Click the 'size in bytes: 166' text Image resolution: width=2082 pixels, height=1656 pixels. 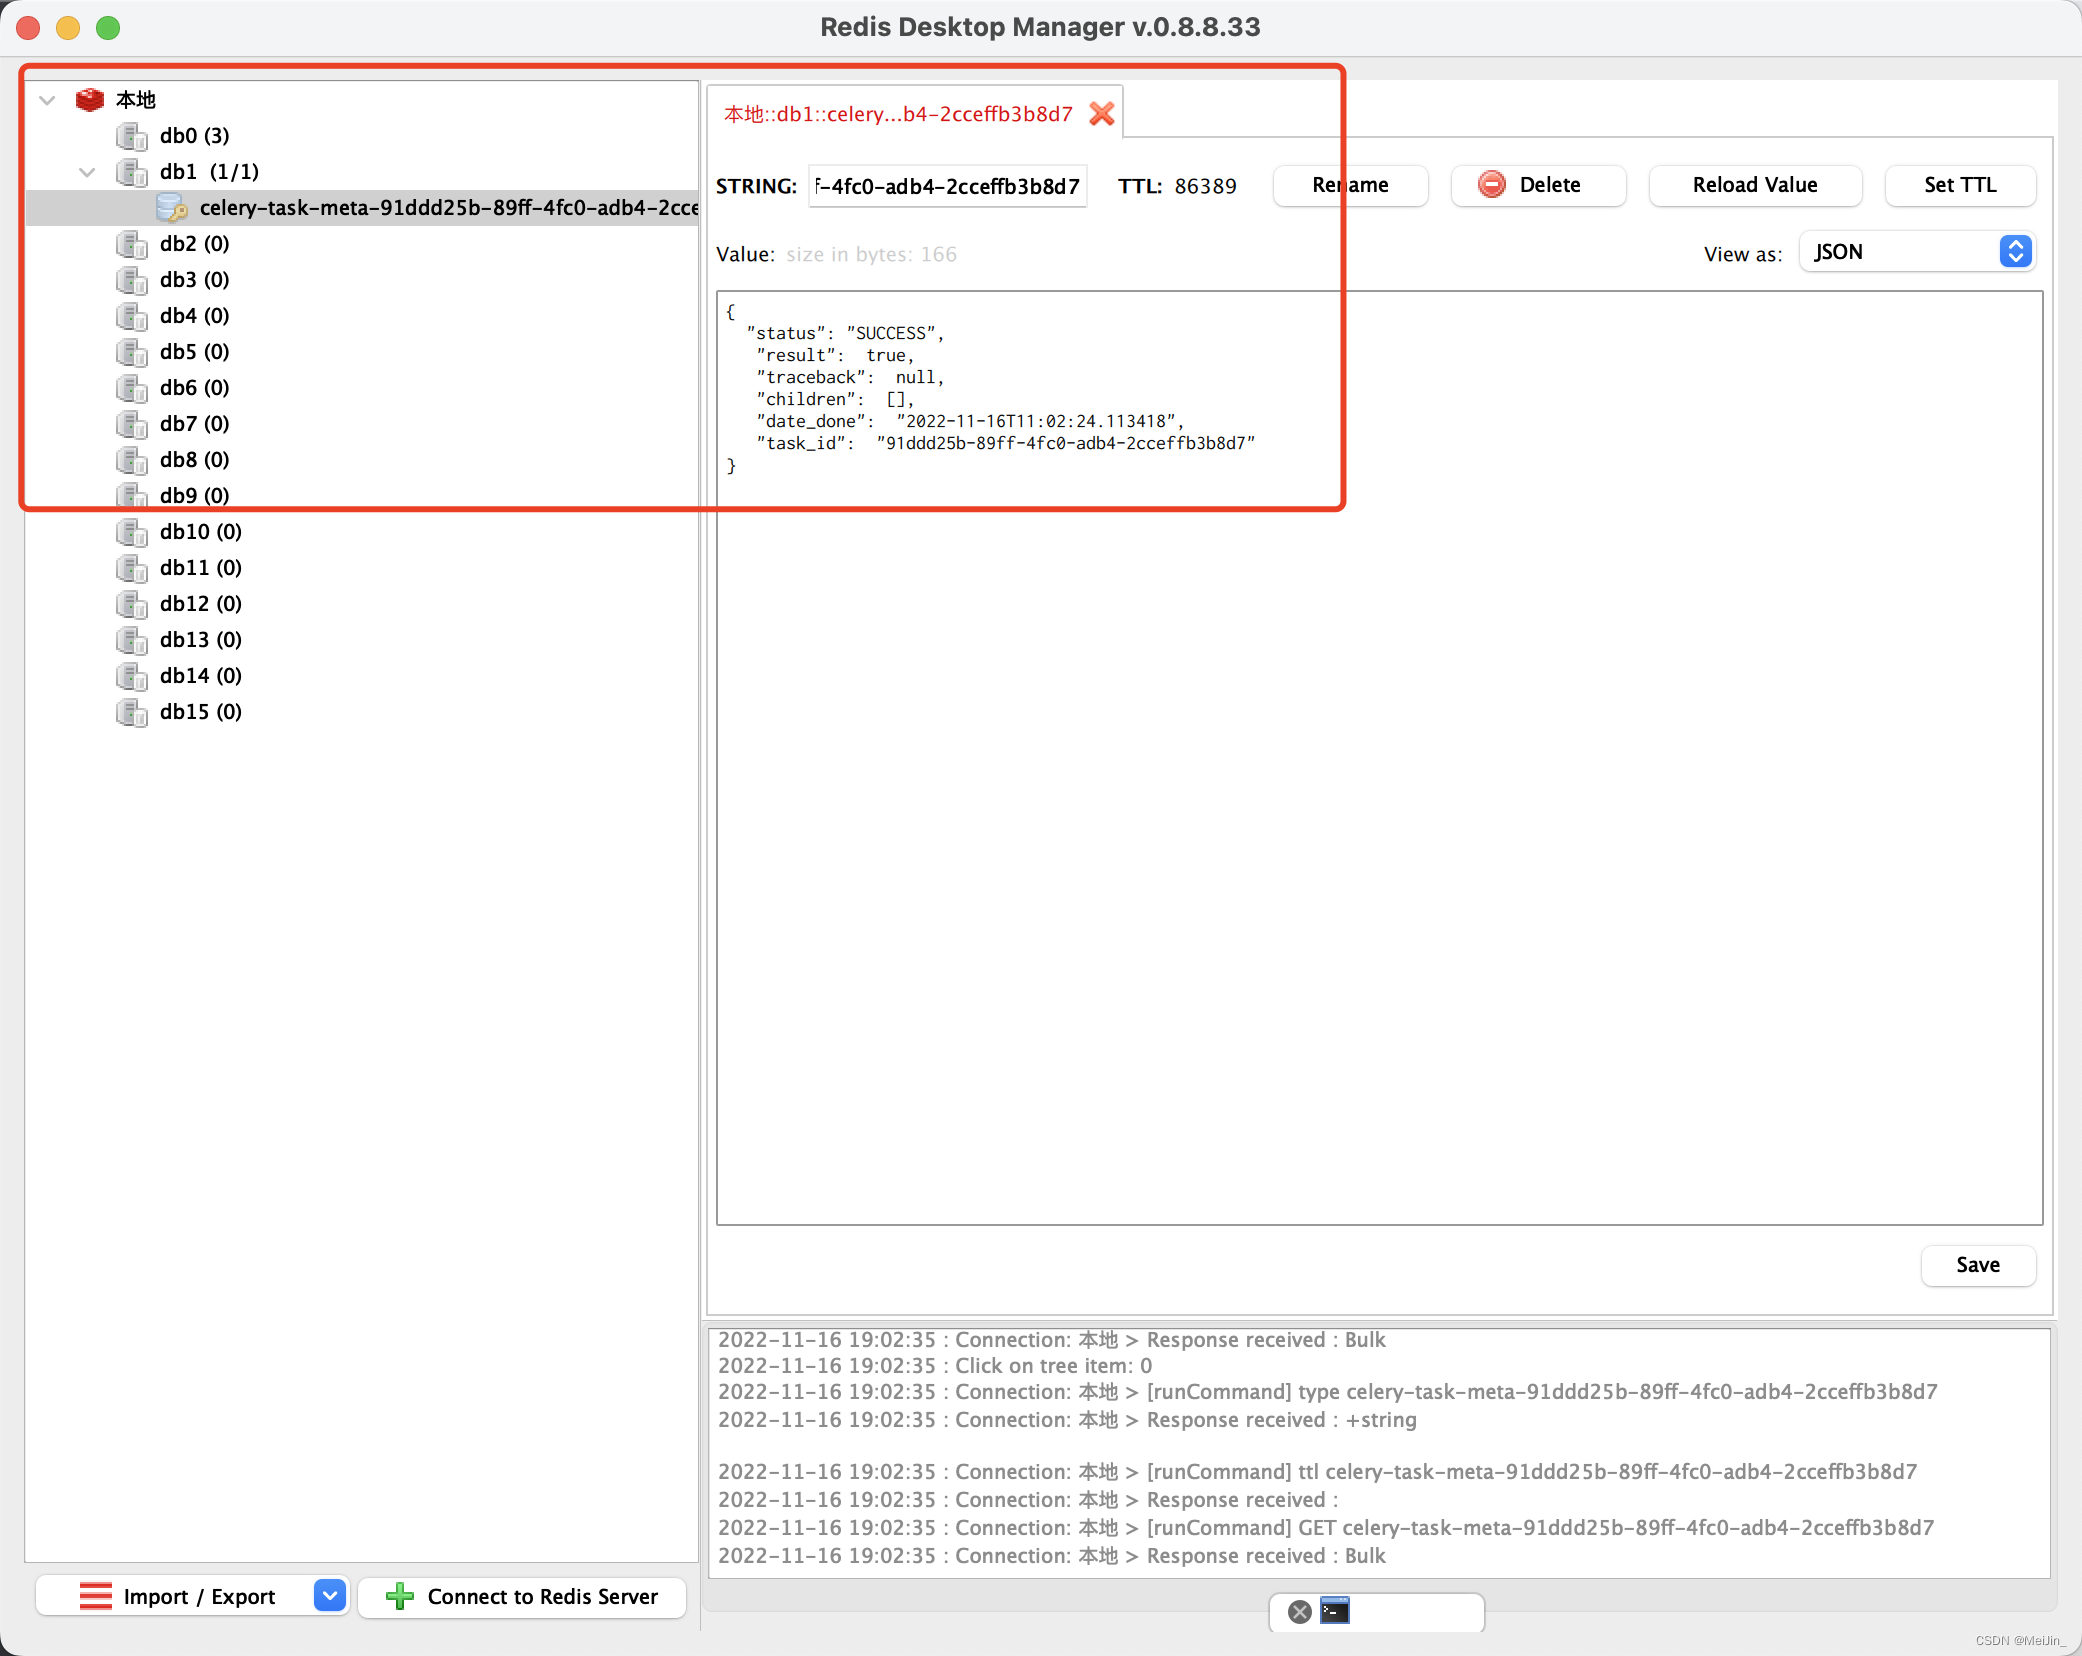pos(871,254)
